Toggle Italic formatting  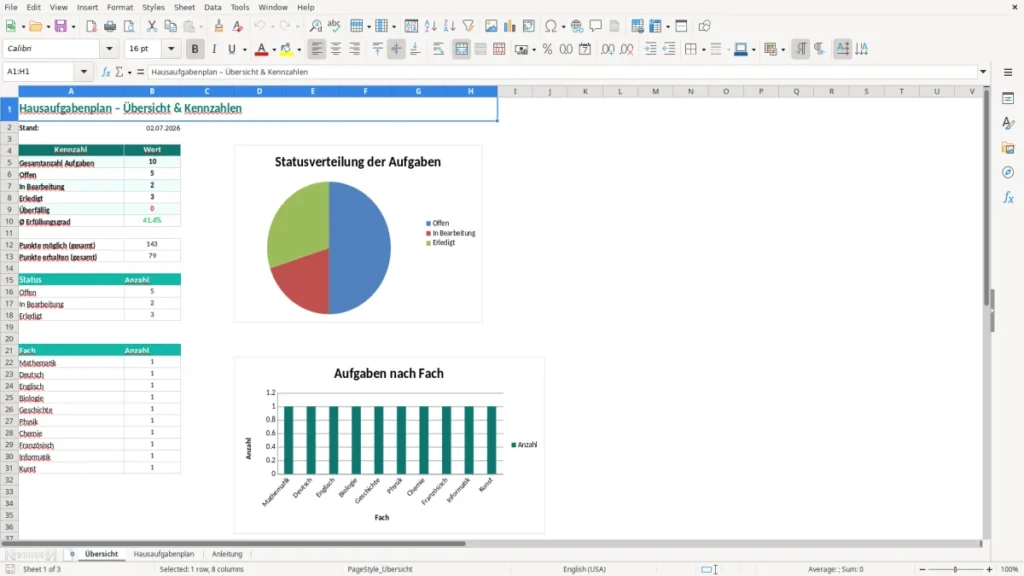pos(214,49)
